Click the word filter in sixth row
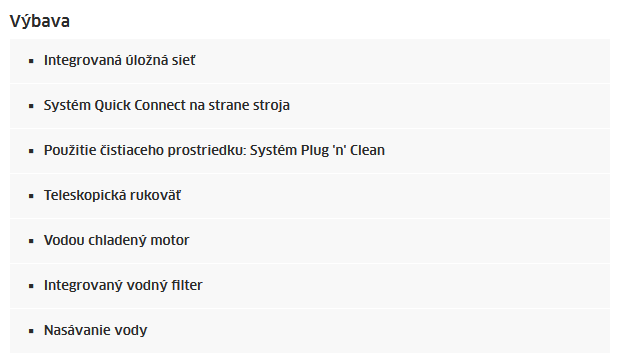The image size is (628, 364). (187, 285)
